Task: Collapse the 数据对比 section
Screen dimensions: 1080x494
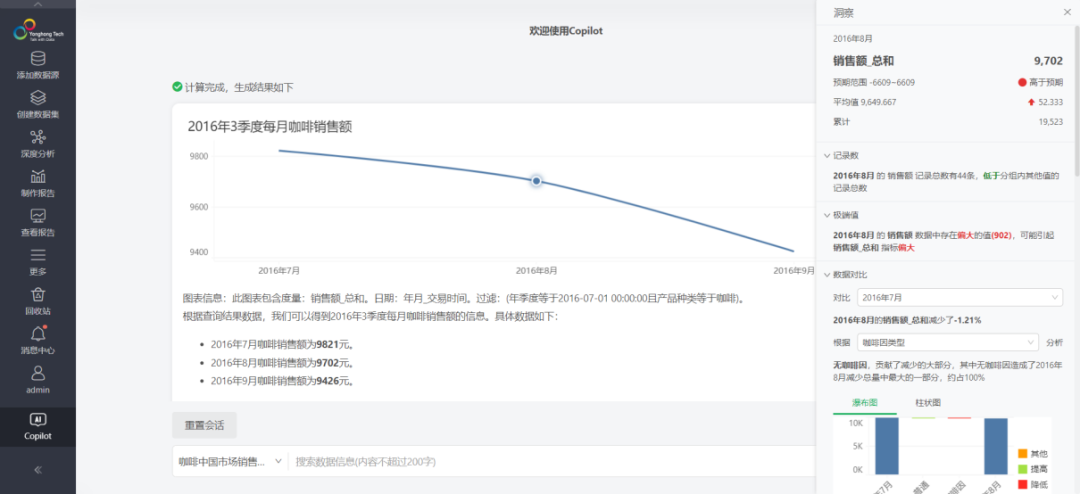Action: click(x=826, y=274)
